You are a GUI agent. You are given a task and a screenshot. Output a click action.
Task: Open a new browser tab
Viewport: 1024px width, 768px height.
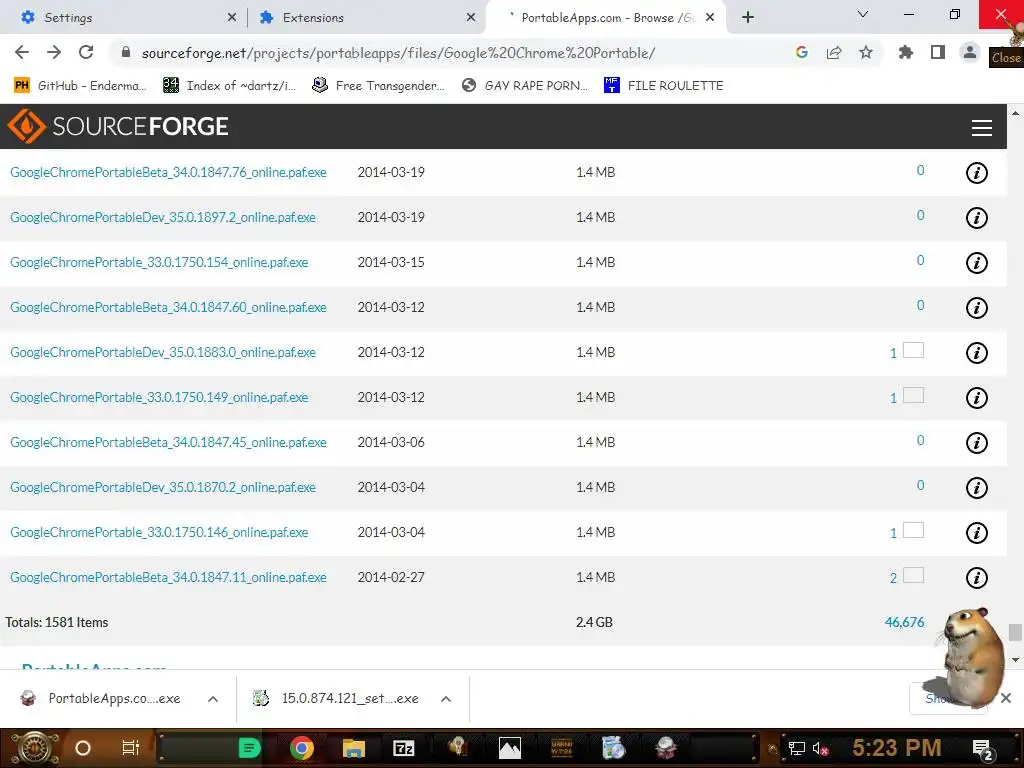pos(748,18)
